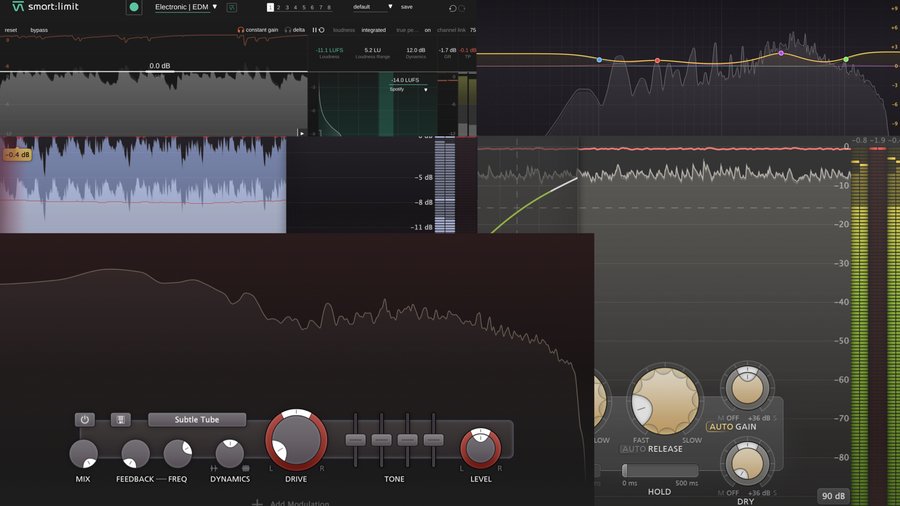Click the third TONE fader

click(408, 440)
